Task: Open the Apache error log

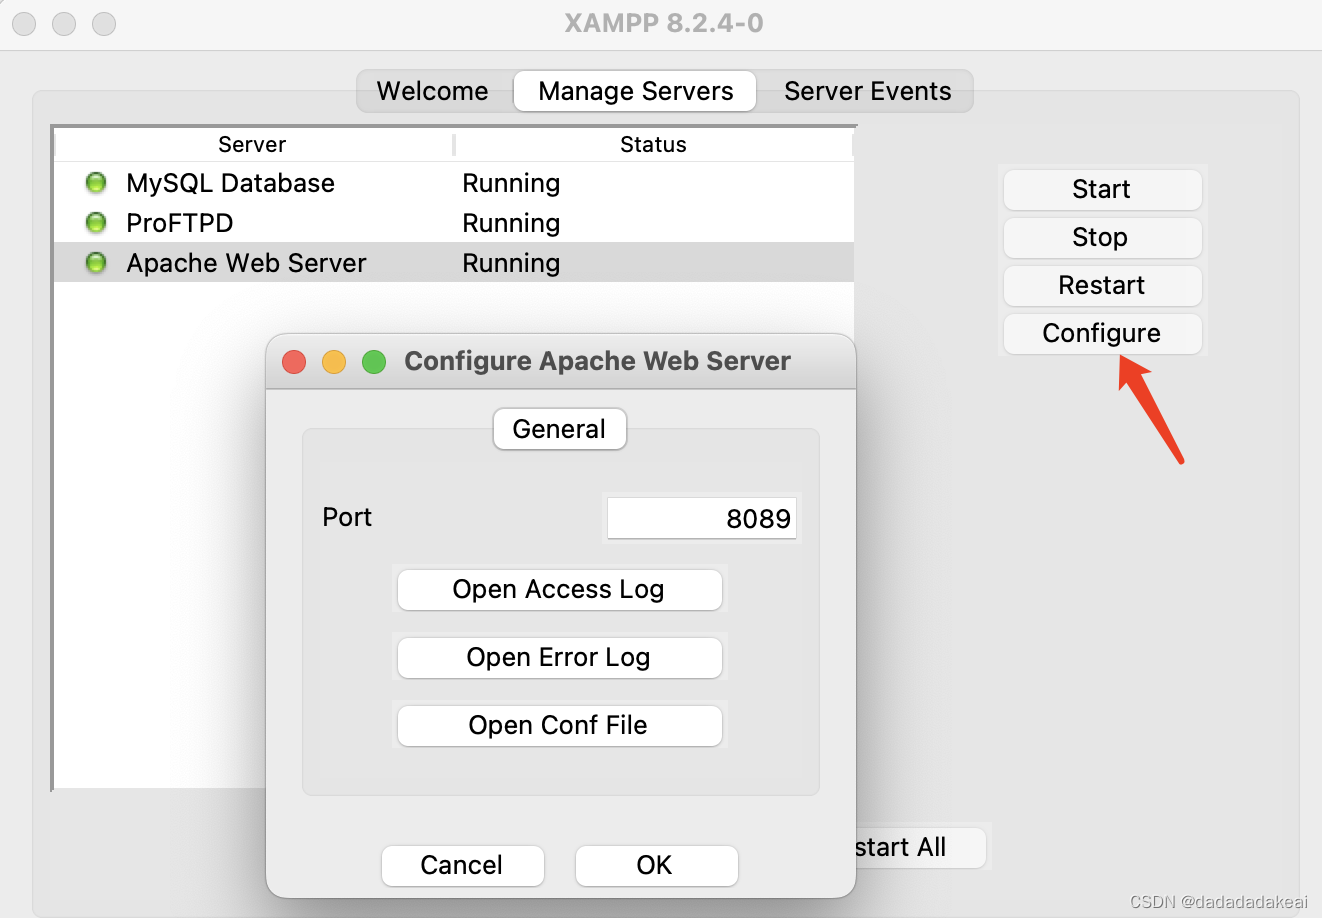Action: pyautogui.click(x=559, y=658)
